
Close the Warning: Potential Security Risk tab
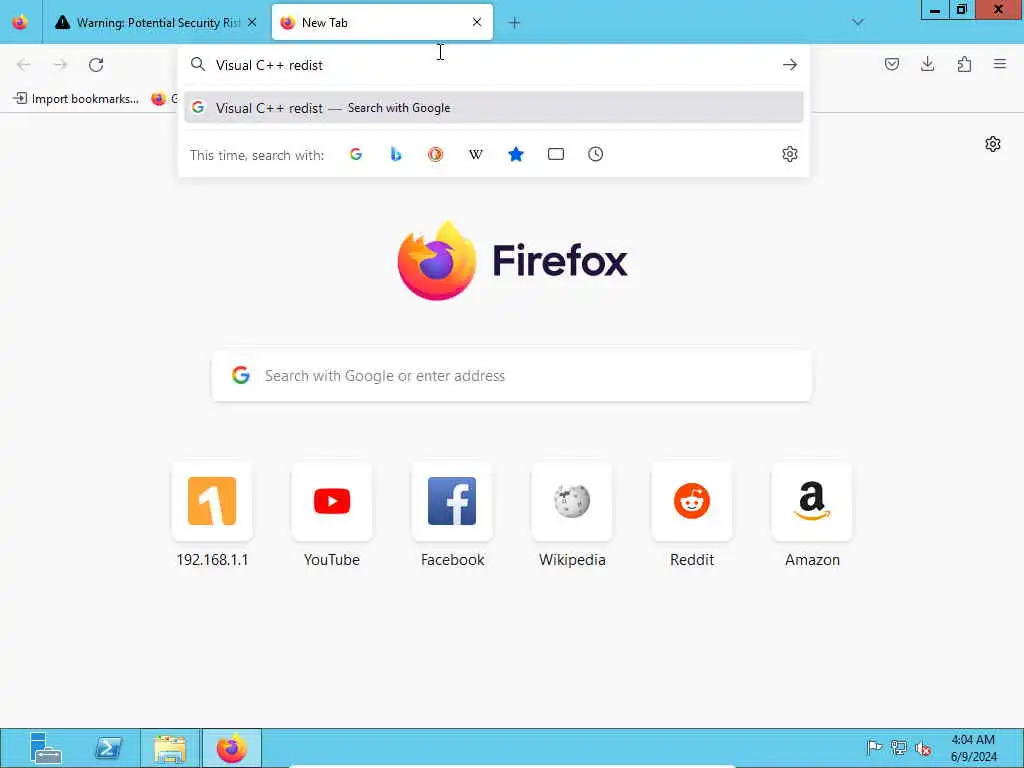click(x=252, y=22)
